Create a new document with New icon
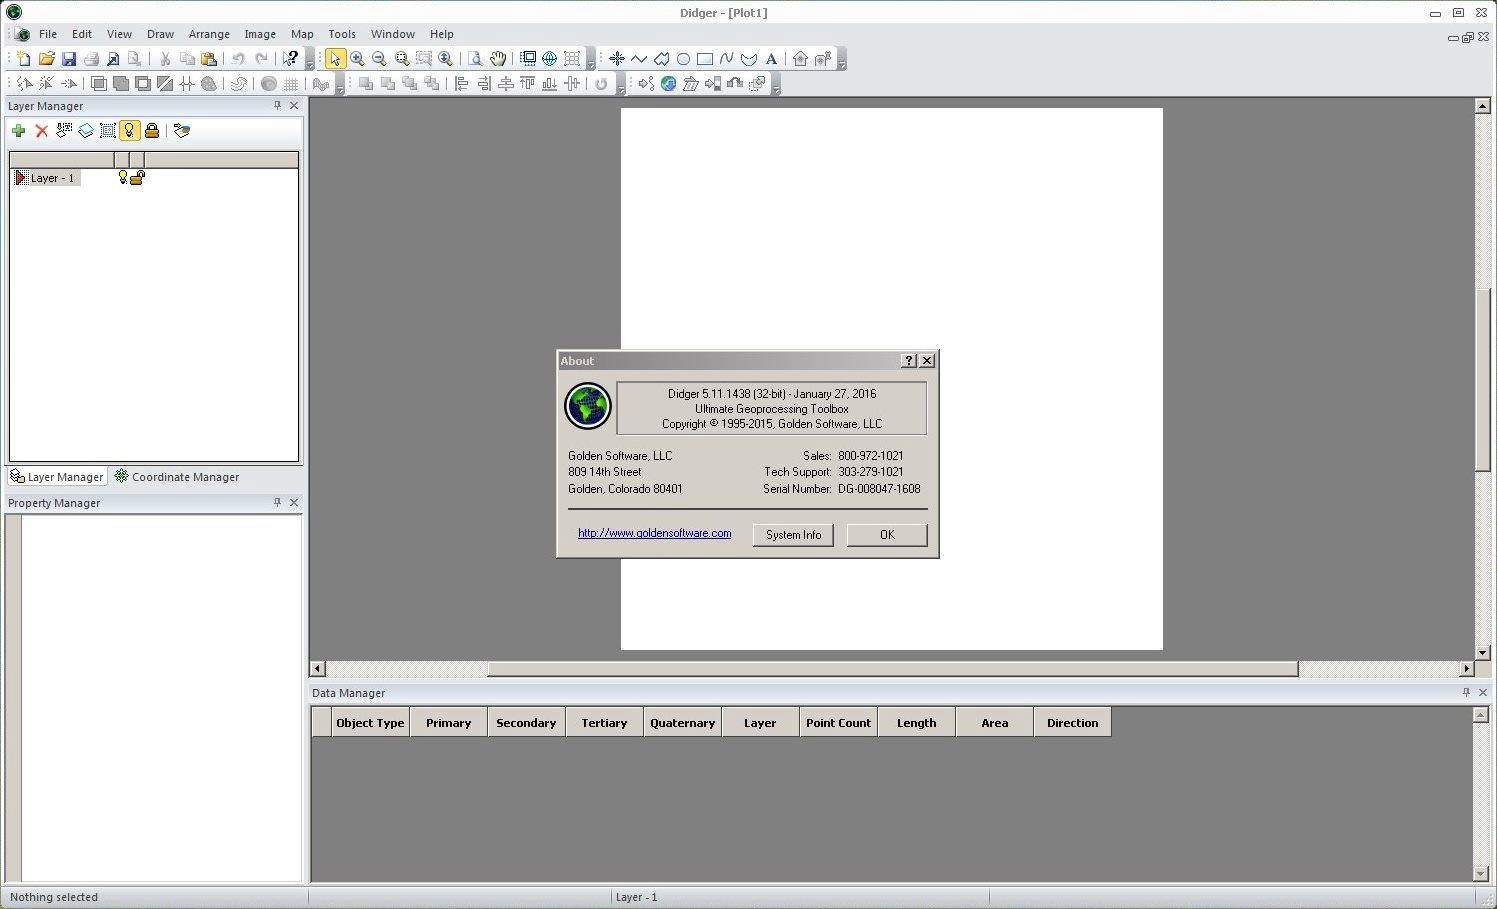1497x909 pixels. (23, 59)
